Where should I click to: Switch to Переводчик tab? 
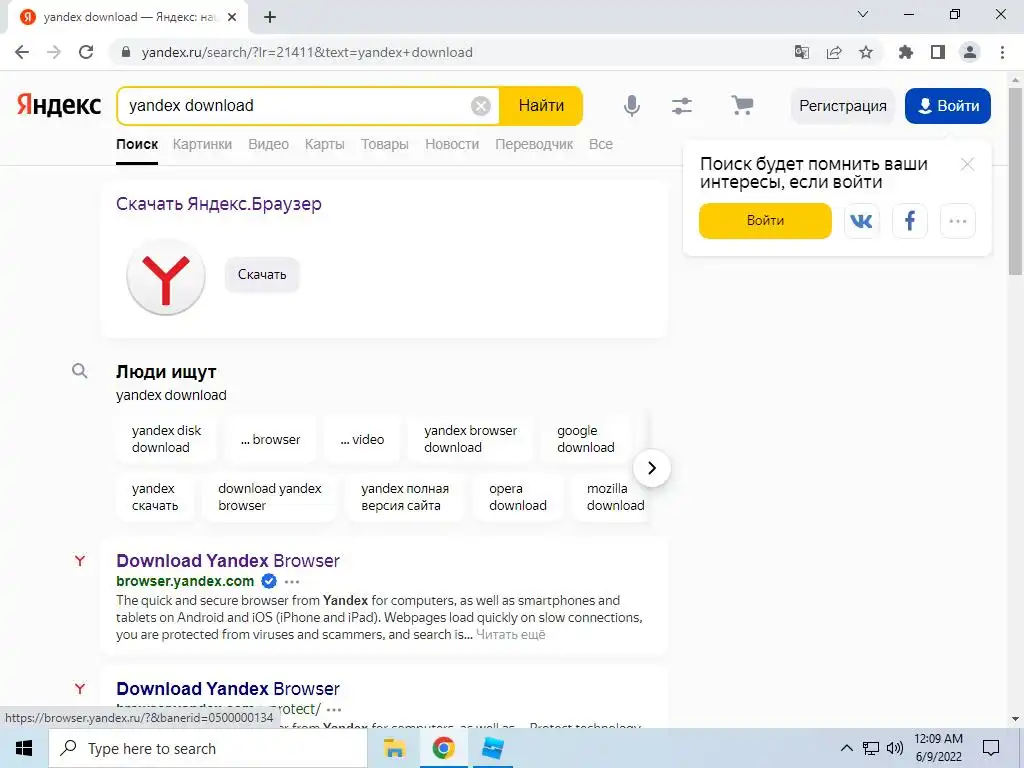534,144
